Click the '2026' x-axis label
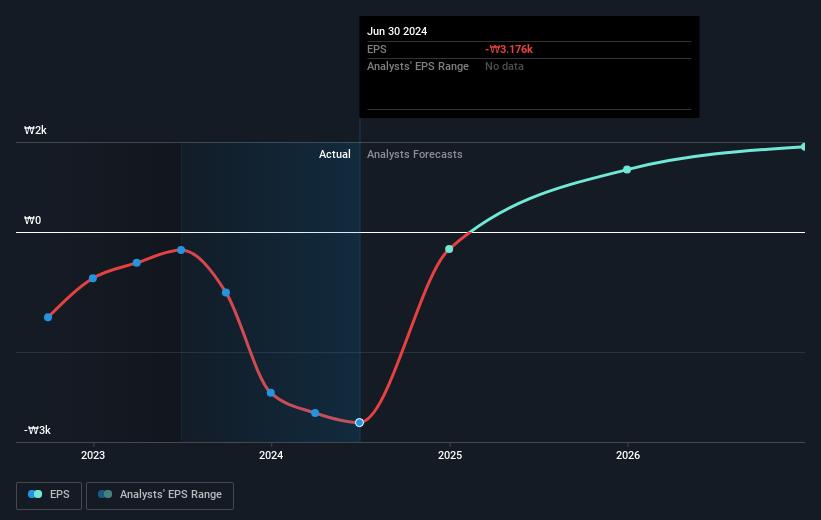The width and height of the screenshot is (821, 520). (x=628, y=456)
